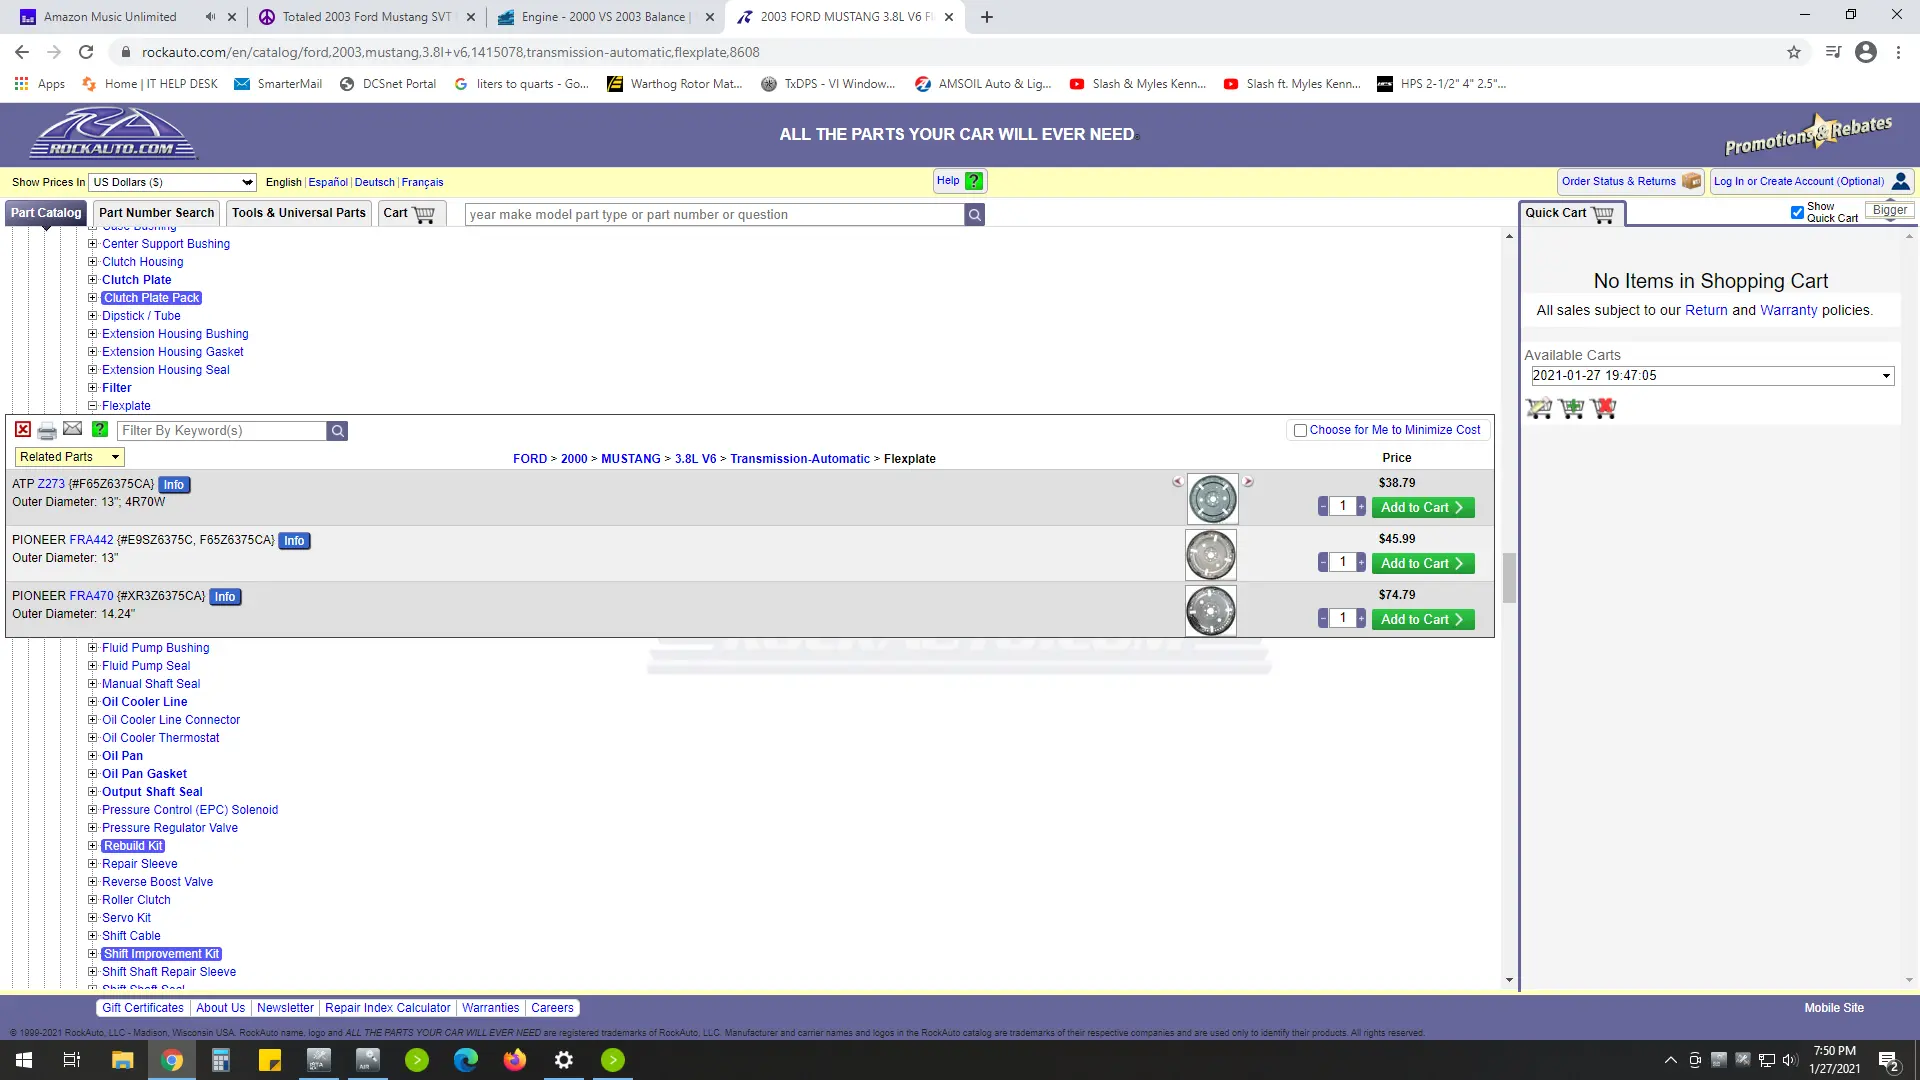
Task: Switch to the Totaled 2003 Ford Mustang SVT tab
Action: pyautogui.click(x=366, y=17)
